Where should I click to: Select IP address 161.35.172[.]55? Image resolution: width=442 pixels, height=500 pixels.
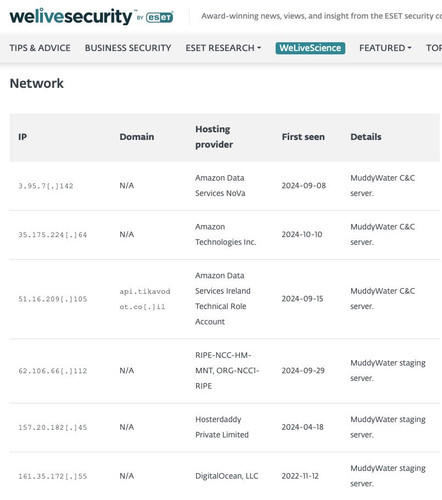point(53,476)
